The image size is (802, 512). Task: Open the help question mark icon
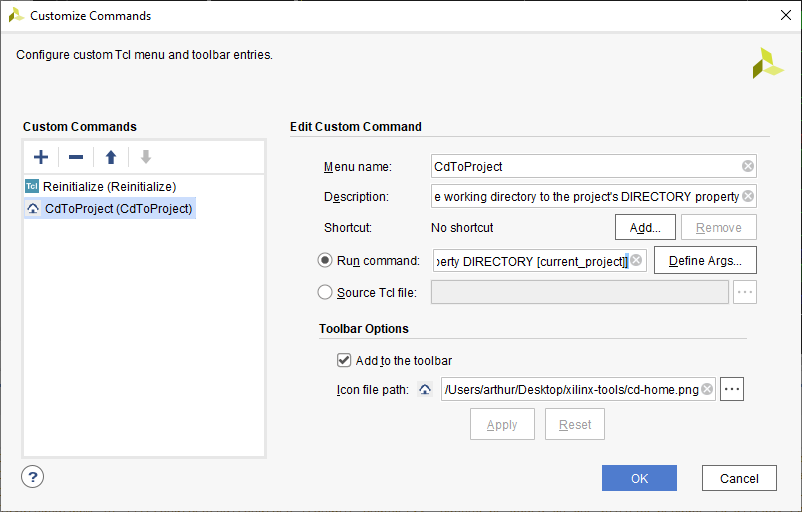pos(34,476)
